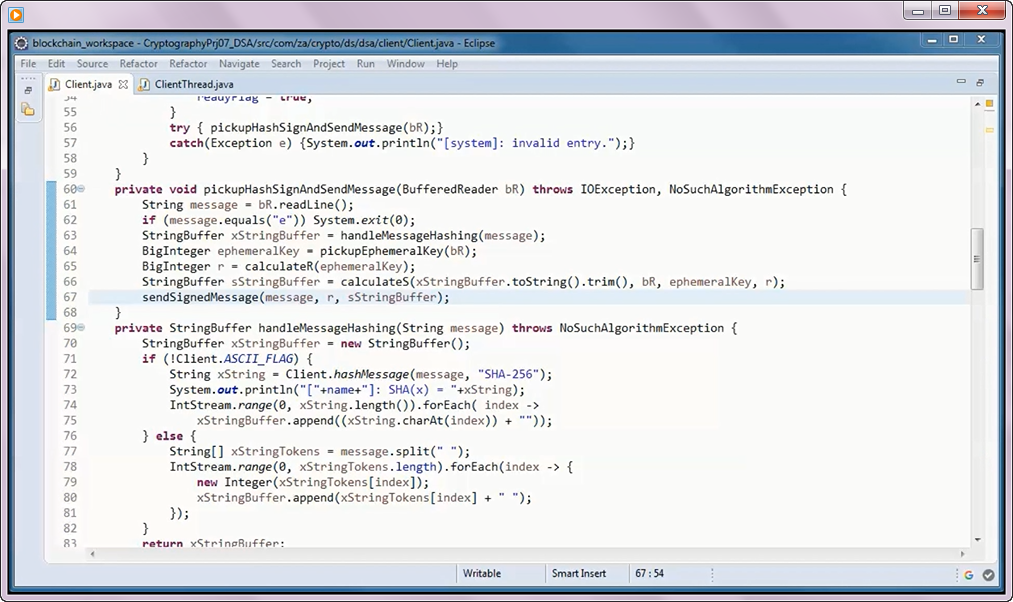Open the Source menu

[92, 63]
